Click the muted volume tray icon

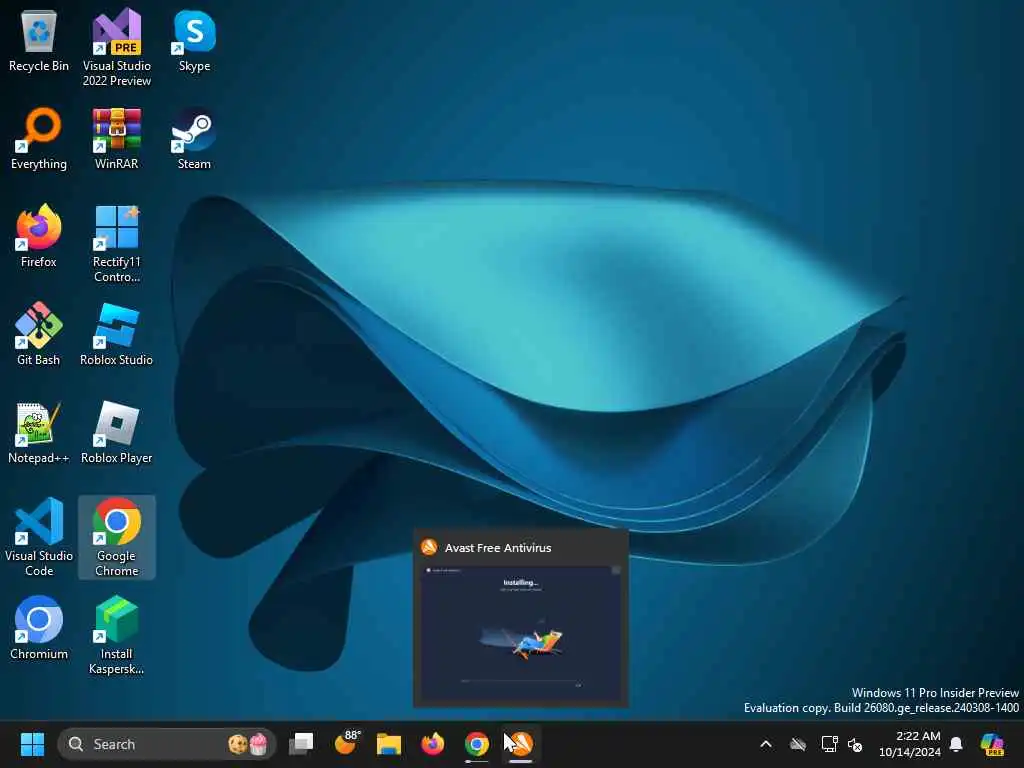855,744
